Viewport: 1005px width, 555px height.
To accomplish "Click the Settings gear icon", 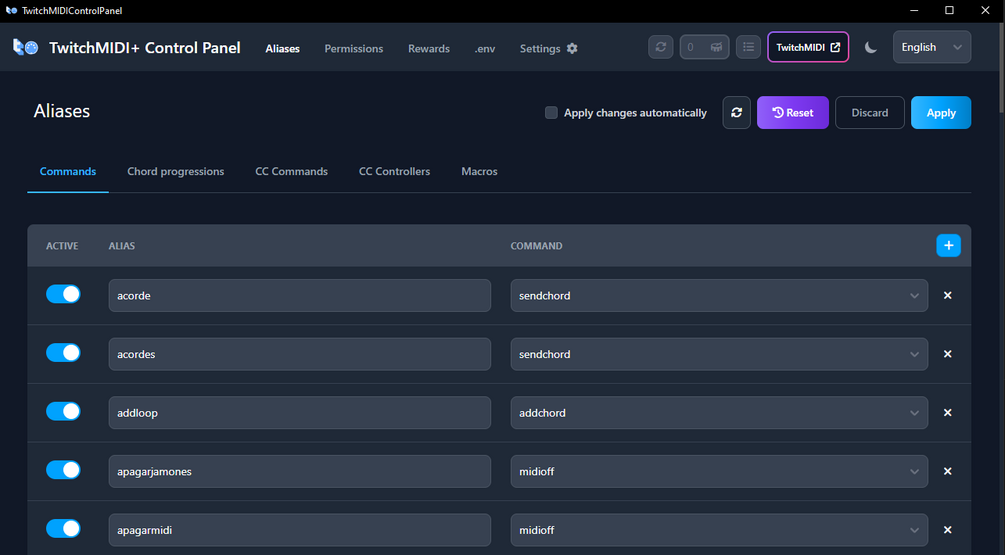I will click(572, 49).
